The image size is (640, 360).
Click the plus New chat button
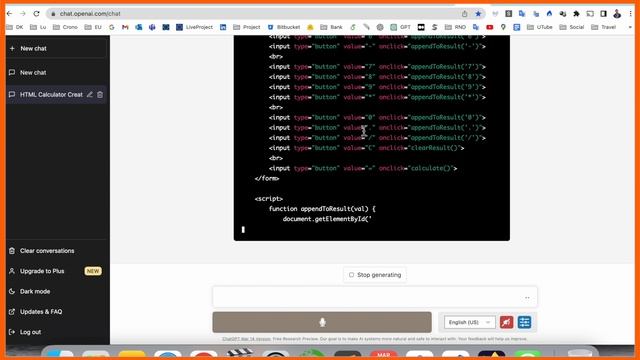click(x=57, y=49)
